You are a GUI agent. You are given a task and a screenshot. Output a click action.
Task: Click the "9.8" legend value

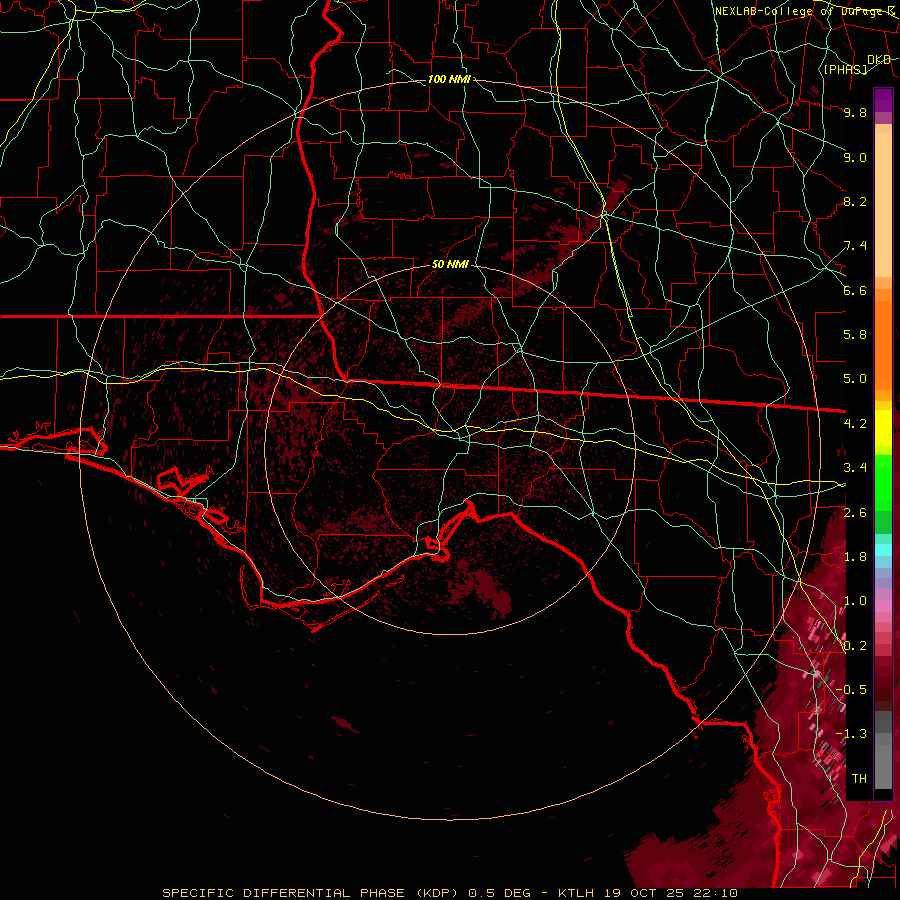click(x=855, y=112)
